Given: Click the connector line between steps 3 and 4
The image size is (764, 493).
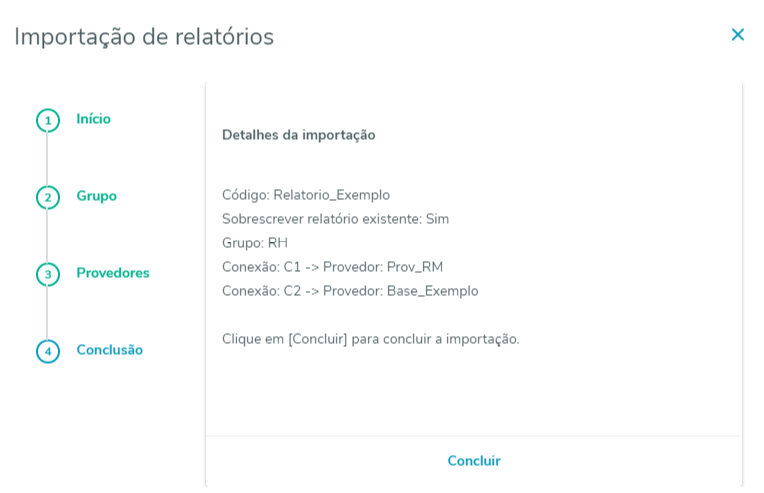Looking at the screenshot, I should click(x=47, y=312).
